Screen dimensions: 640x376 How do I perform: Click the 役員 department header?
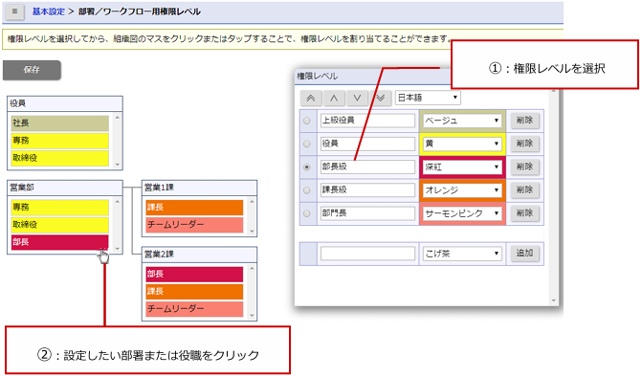[65, 104]
